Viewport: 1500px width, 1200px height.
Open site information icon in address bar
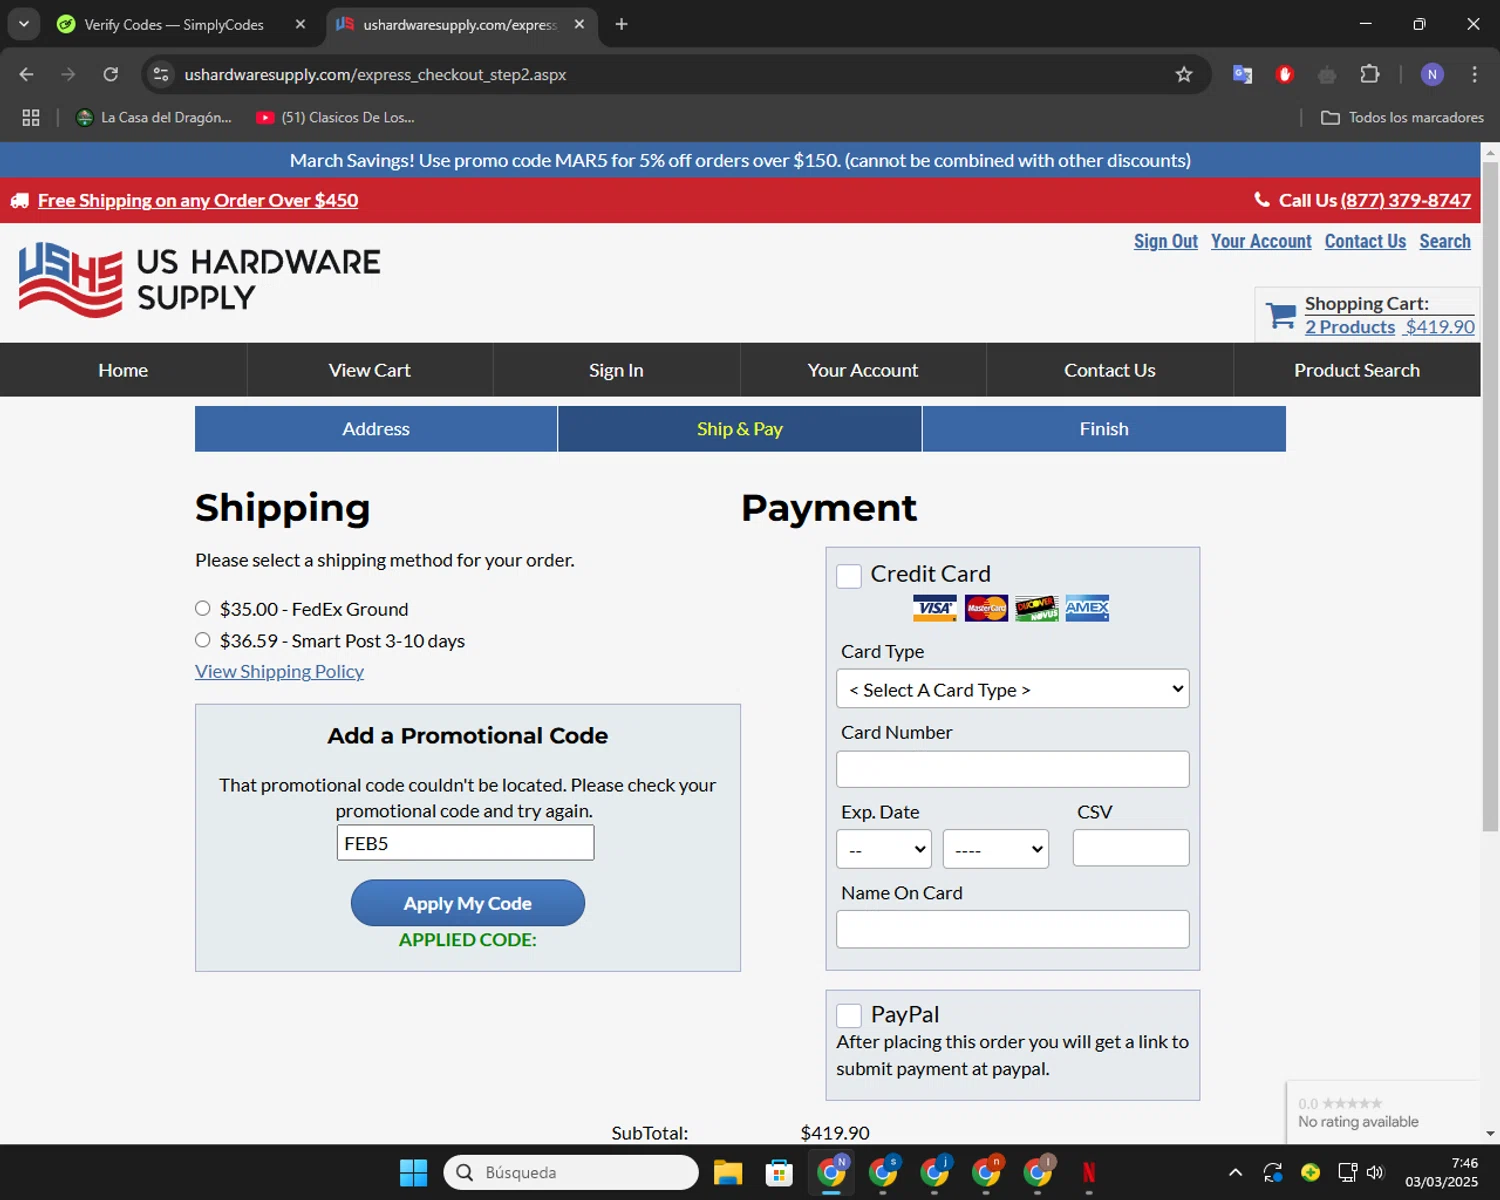(161, 74)
